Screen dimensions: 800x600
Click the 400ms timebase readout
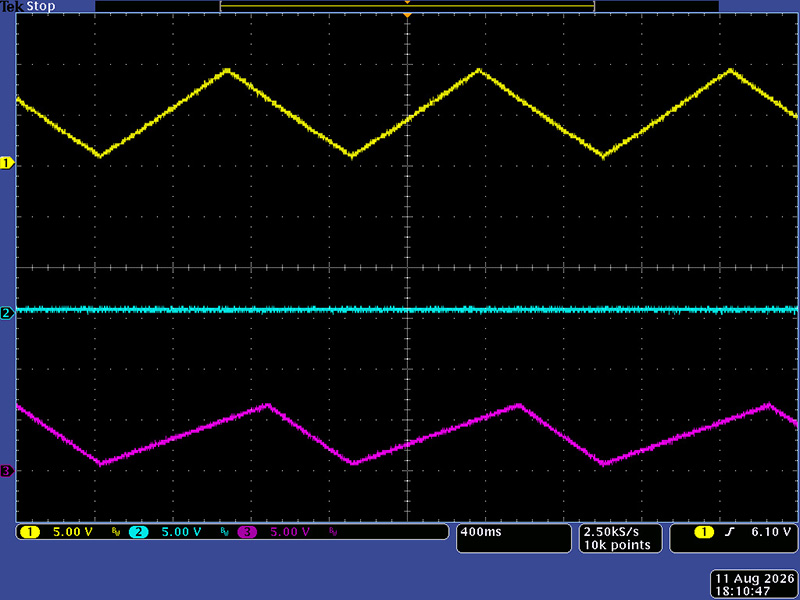(481, 532)
